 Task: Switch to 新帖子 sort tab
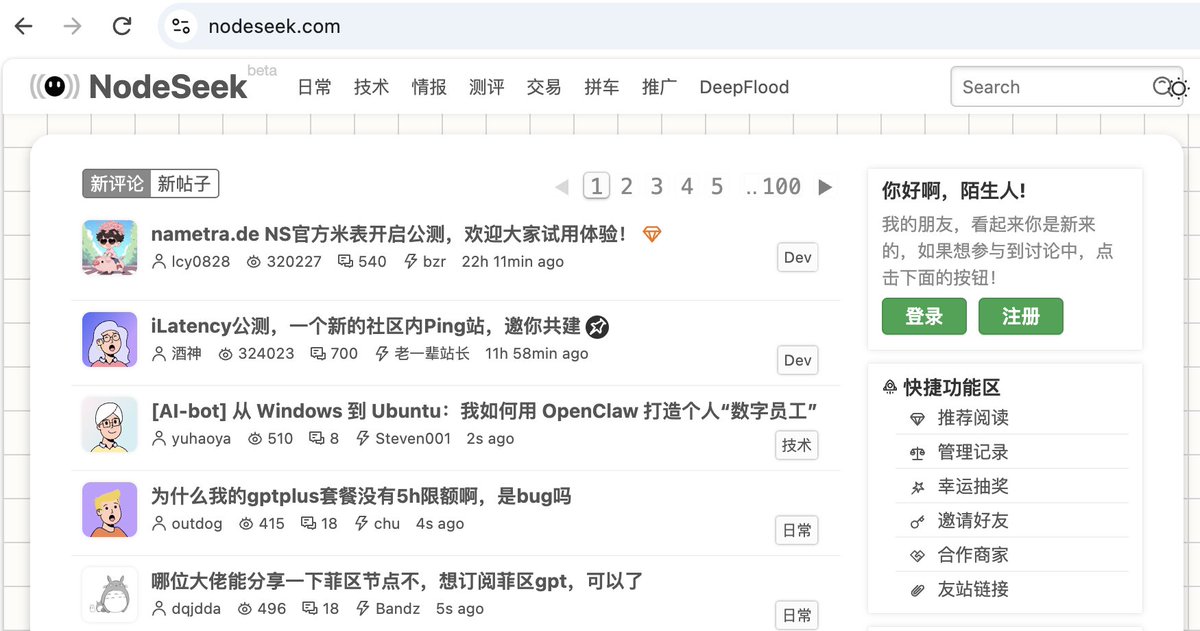coord(185,184)
